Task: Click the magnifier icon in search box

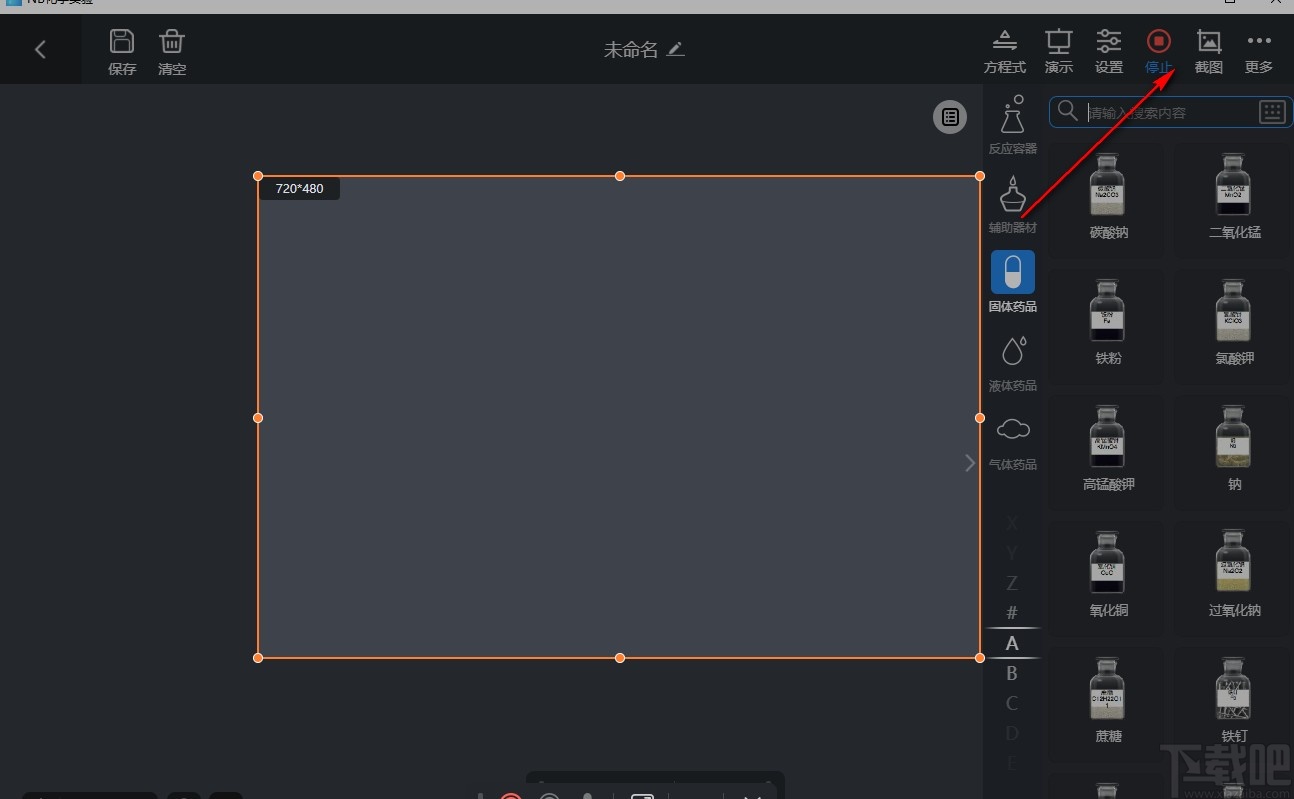Action: (x=1067, y=111)
